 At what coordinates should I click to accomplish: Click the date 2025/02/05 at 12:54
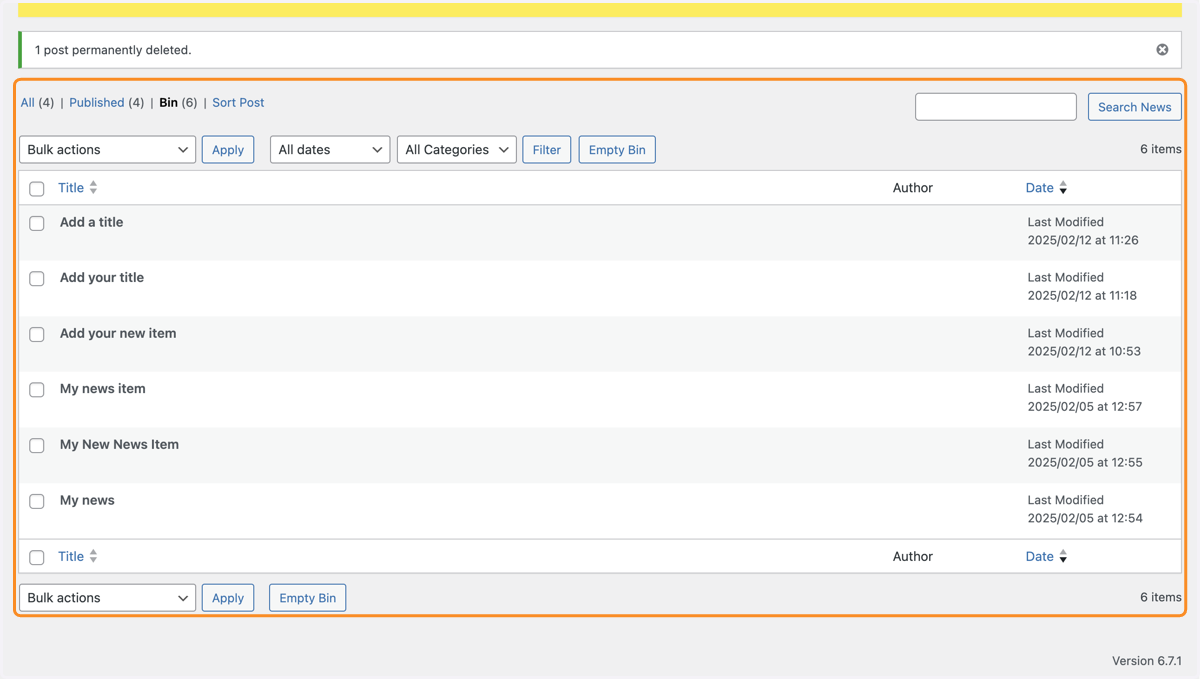pos(1085,518)
